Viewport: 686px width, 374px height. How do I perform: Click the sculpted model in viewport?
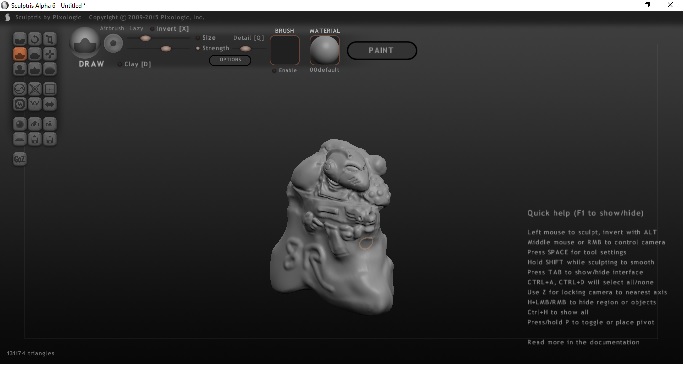tap(332, 227)
